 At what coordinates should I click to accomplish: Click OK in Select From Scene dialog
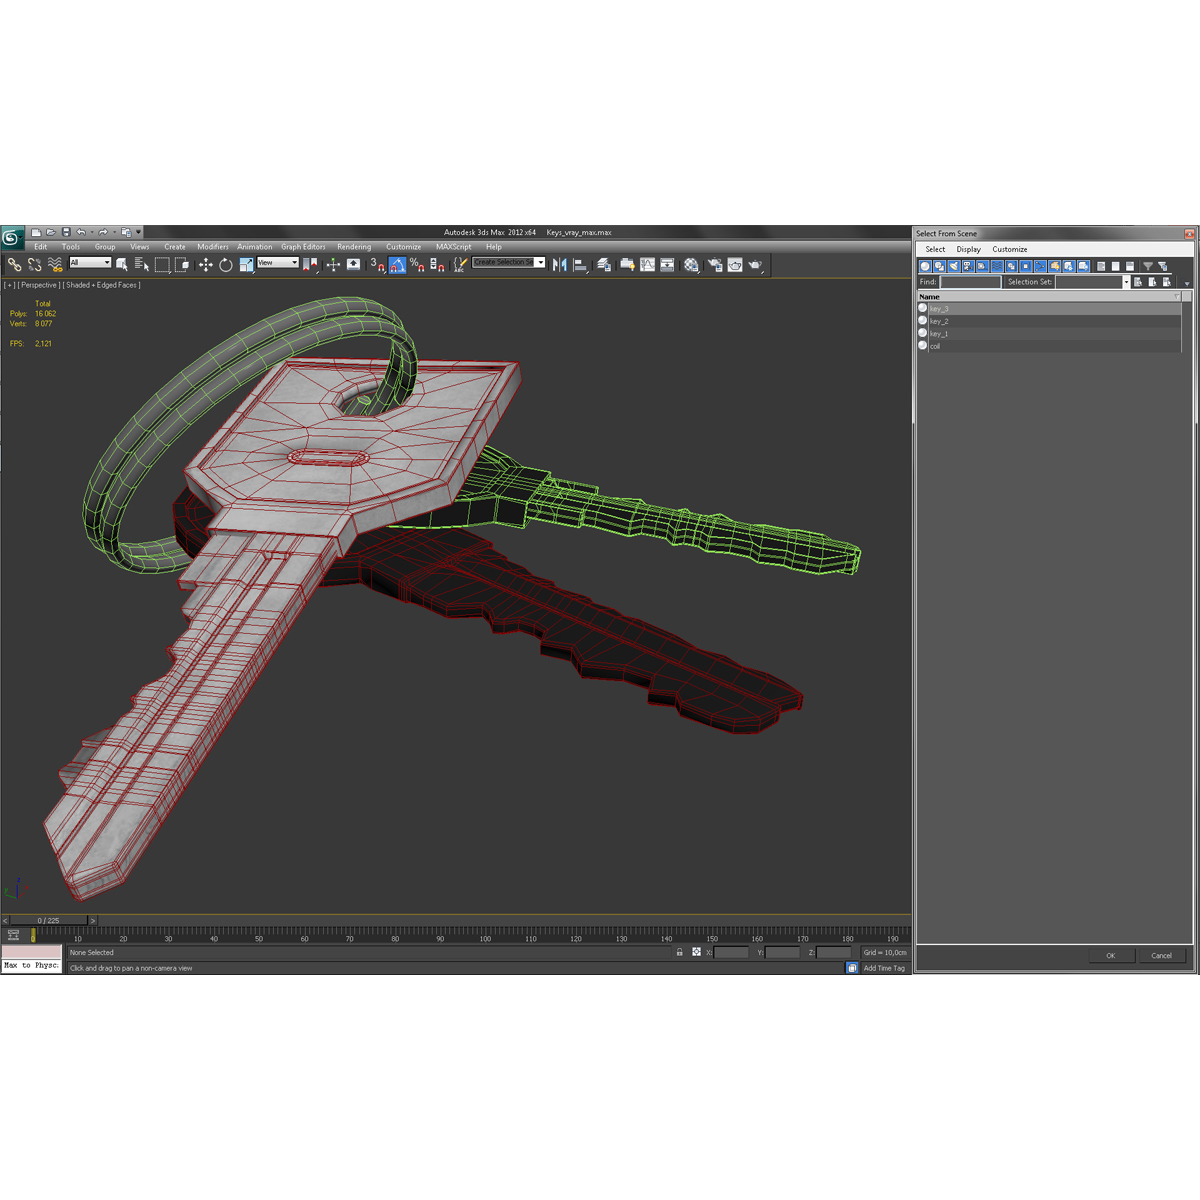pos(1111,955)
